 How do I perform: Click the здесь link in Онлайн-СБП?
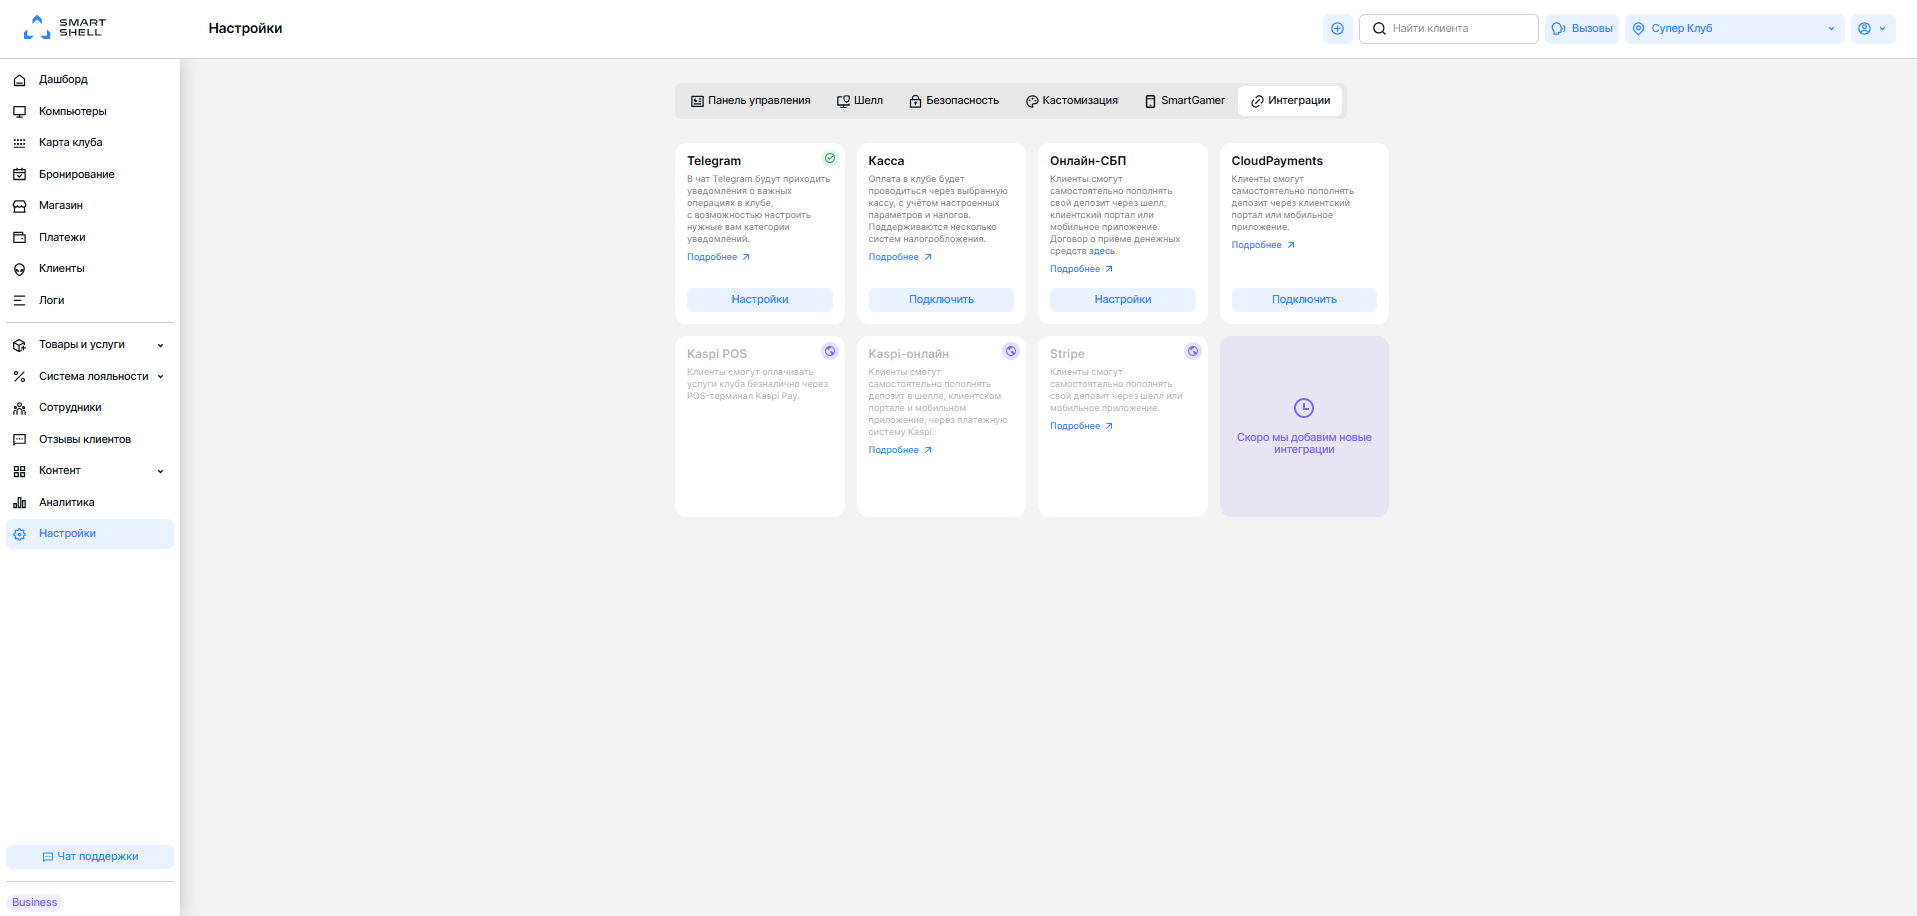(x=1102, y=252)
